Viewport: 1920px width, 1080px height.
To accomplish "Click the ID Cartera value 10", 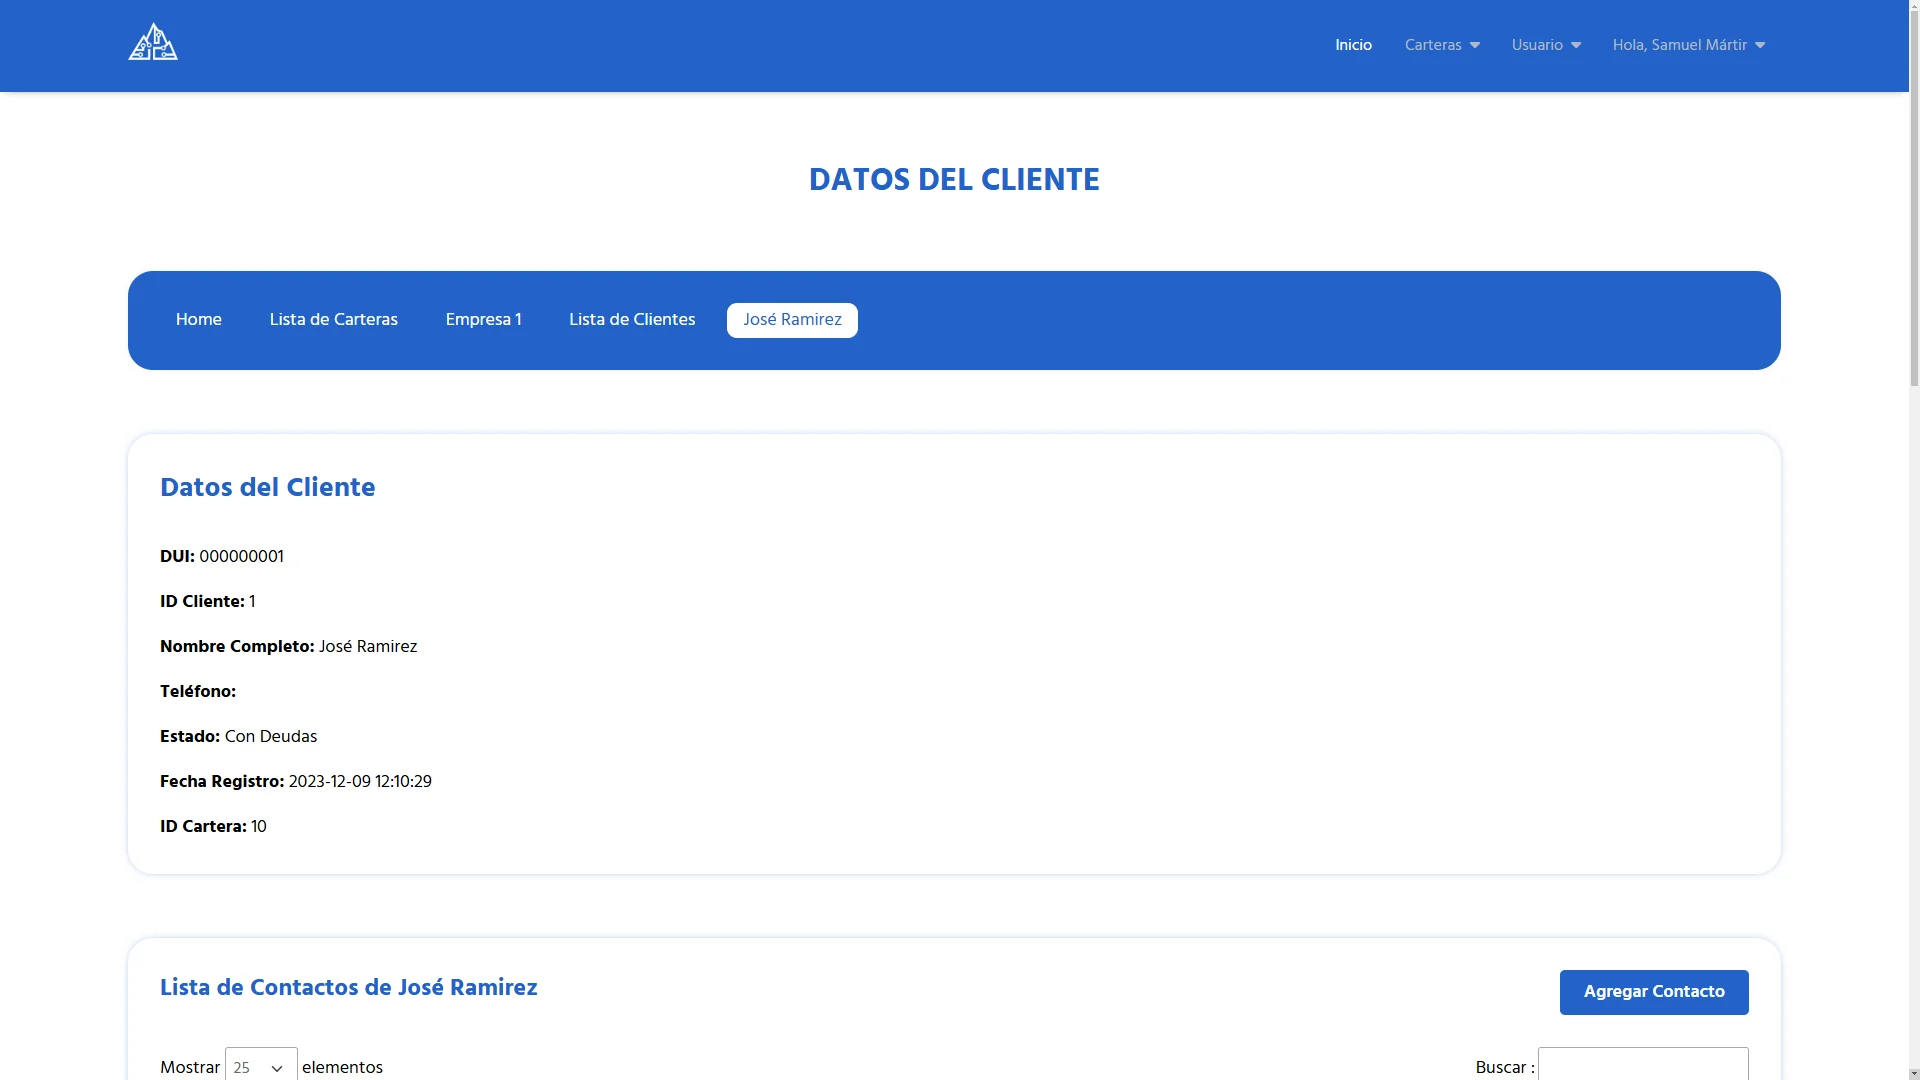I will point(259,827).
